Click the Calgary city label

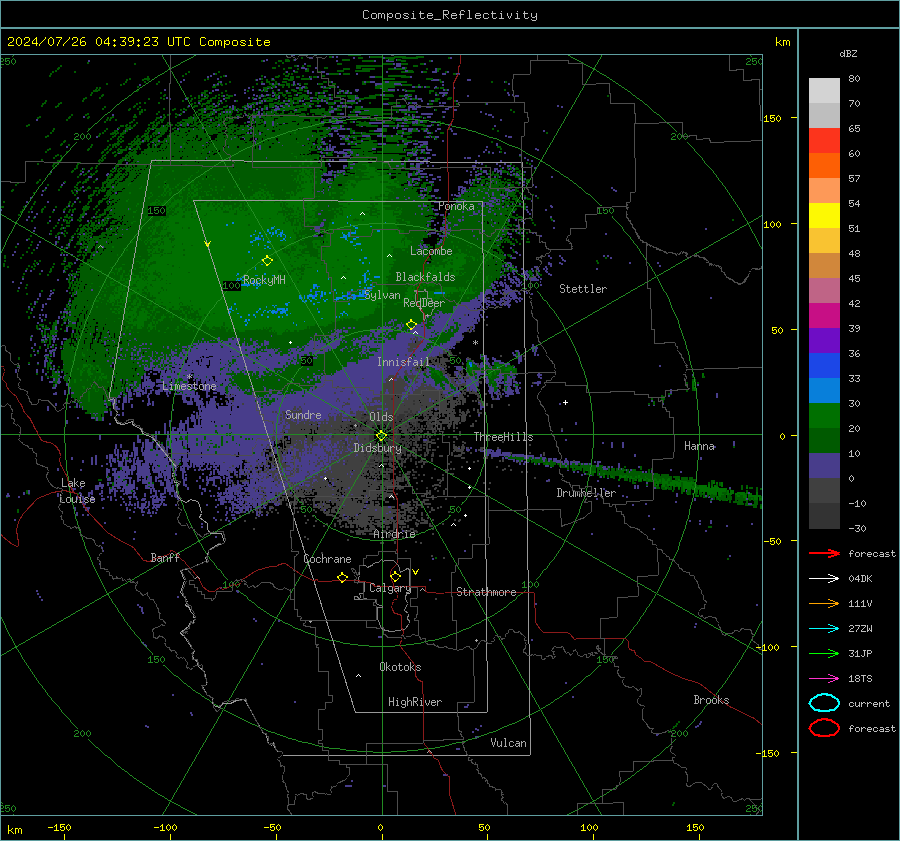click(390, 588)
